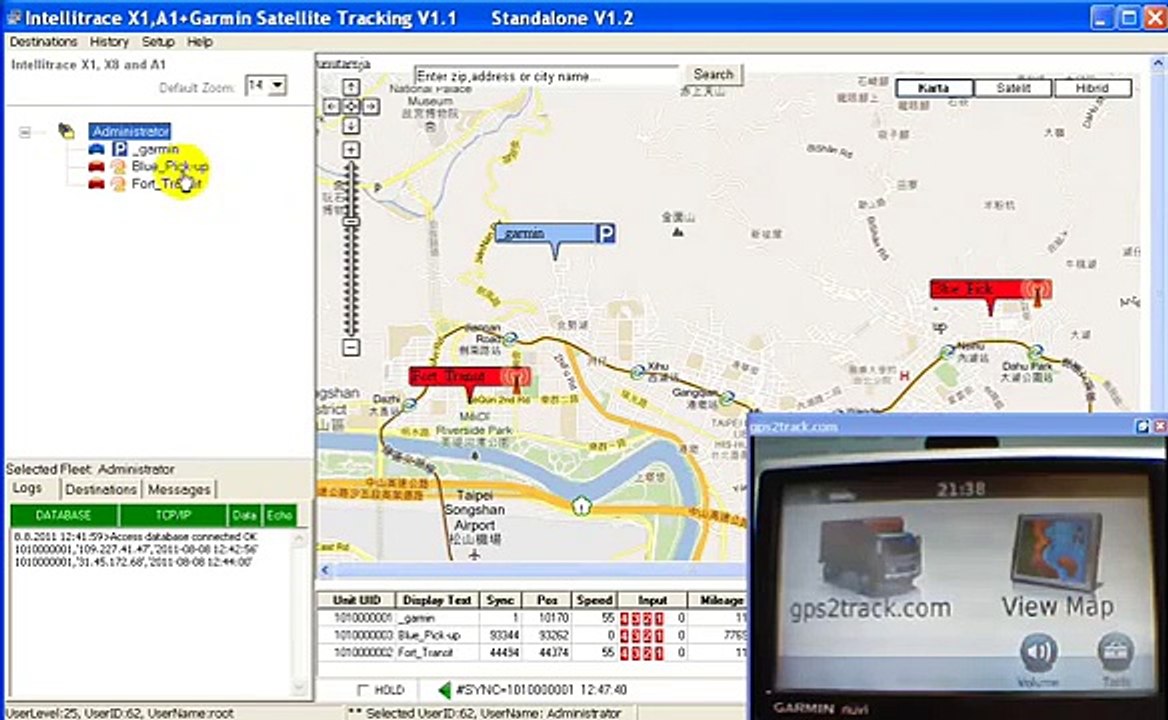Click the red car icon beside Fort_Transit
This screenshot has width=1168, height=720.
(x=96, y=183)
